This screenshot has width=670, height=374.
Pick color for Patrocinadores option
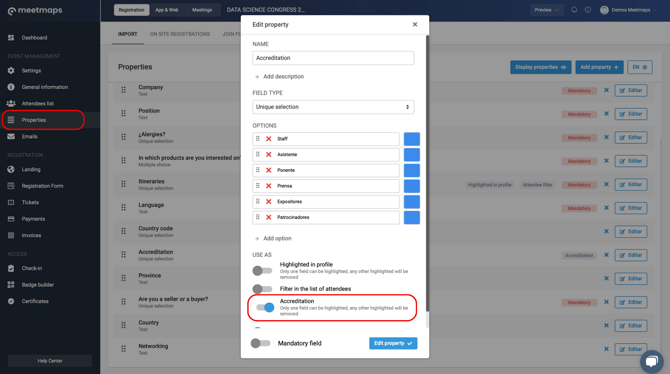tap(411, 217)
